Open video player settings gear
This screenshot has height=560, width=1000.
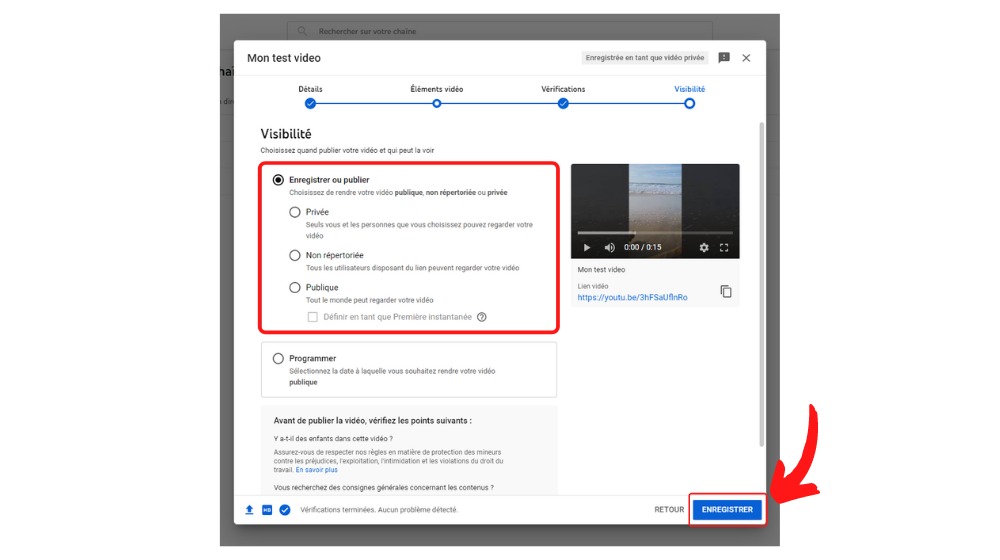point(704,247)
